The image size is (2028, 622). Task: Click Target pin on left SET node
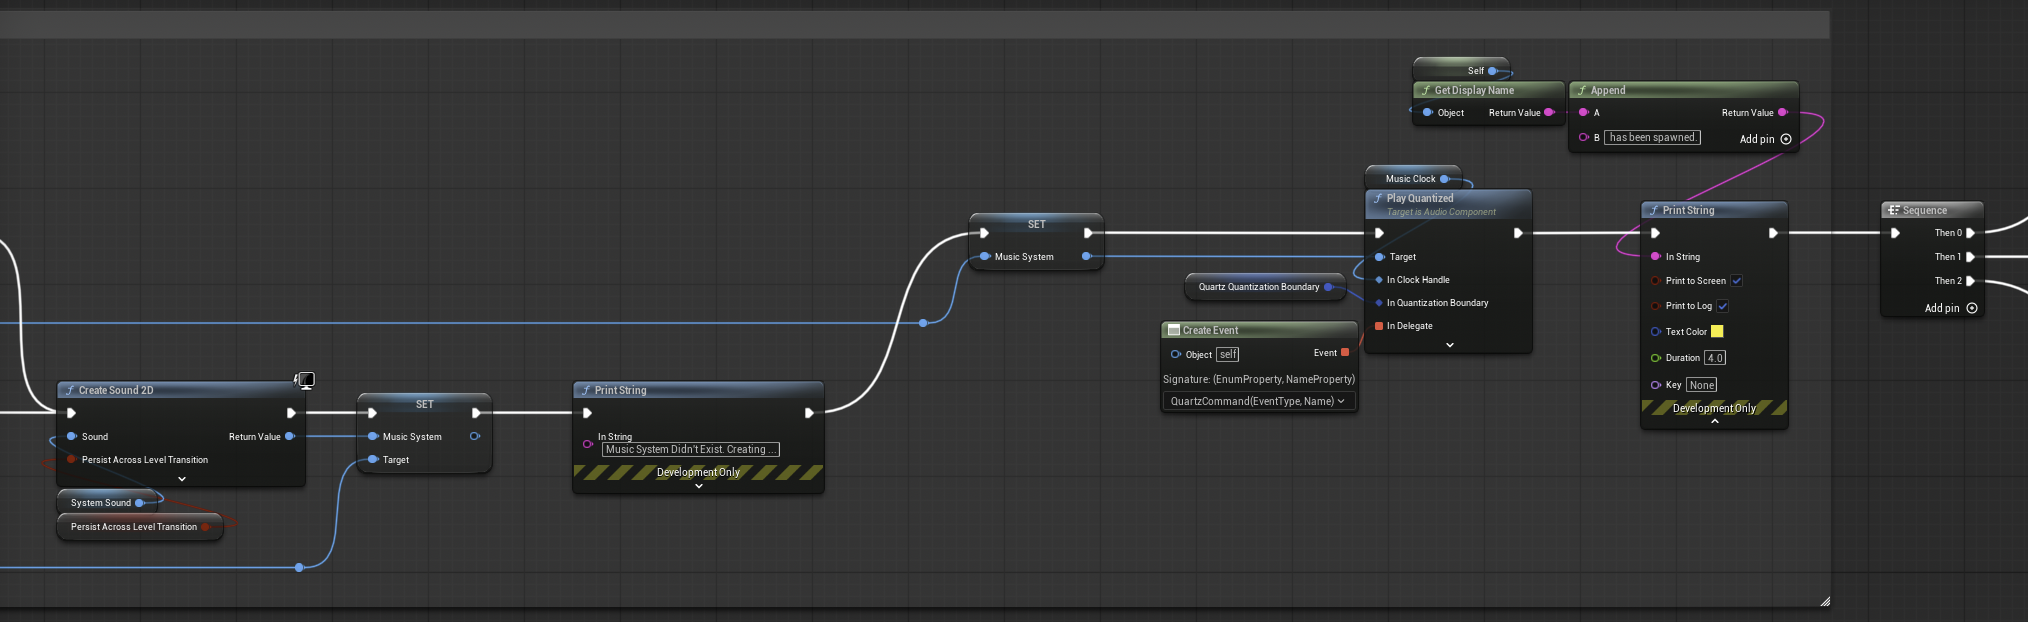(372, 460)
